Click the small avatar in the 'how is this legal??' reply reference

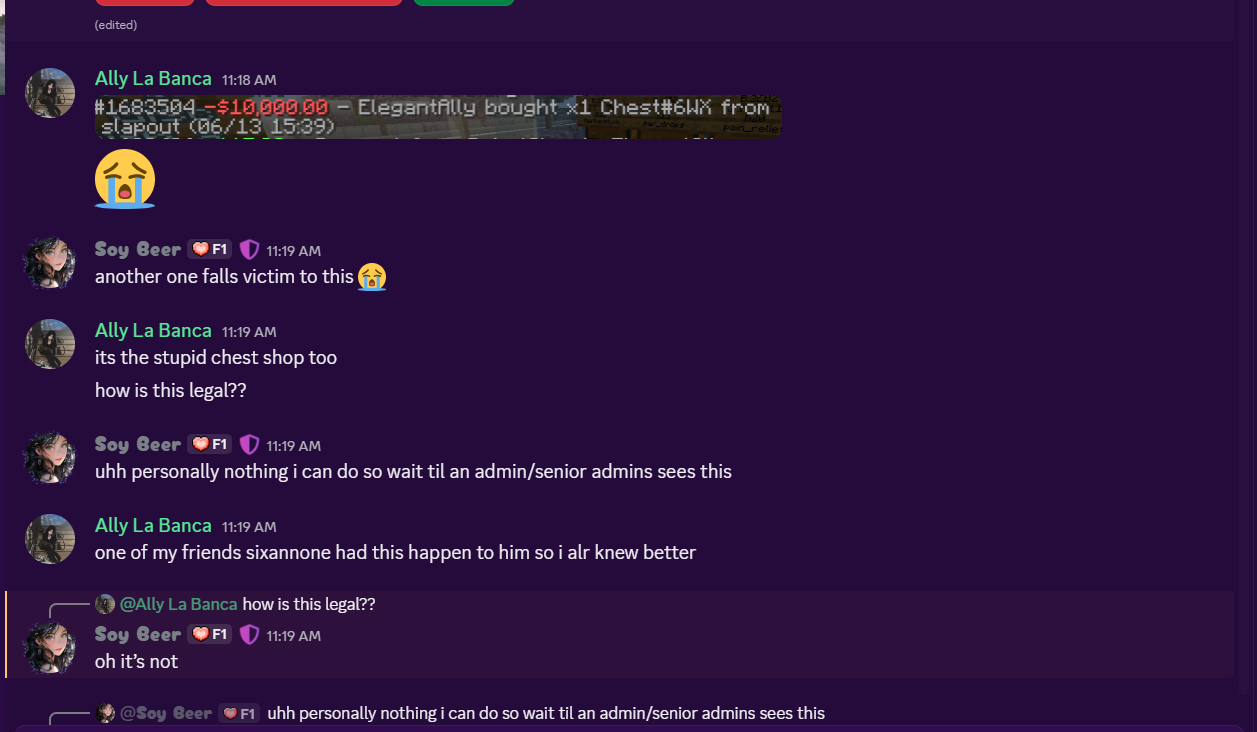(105, 604)
